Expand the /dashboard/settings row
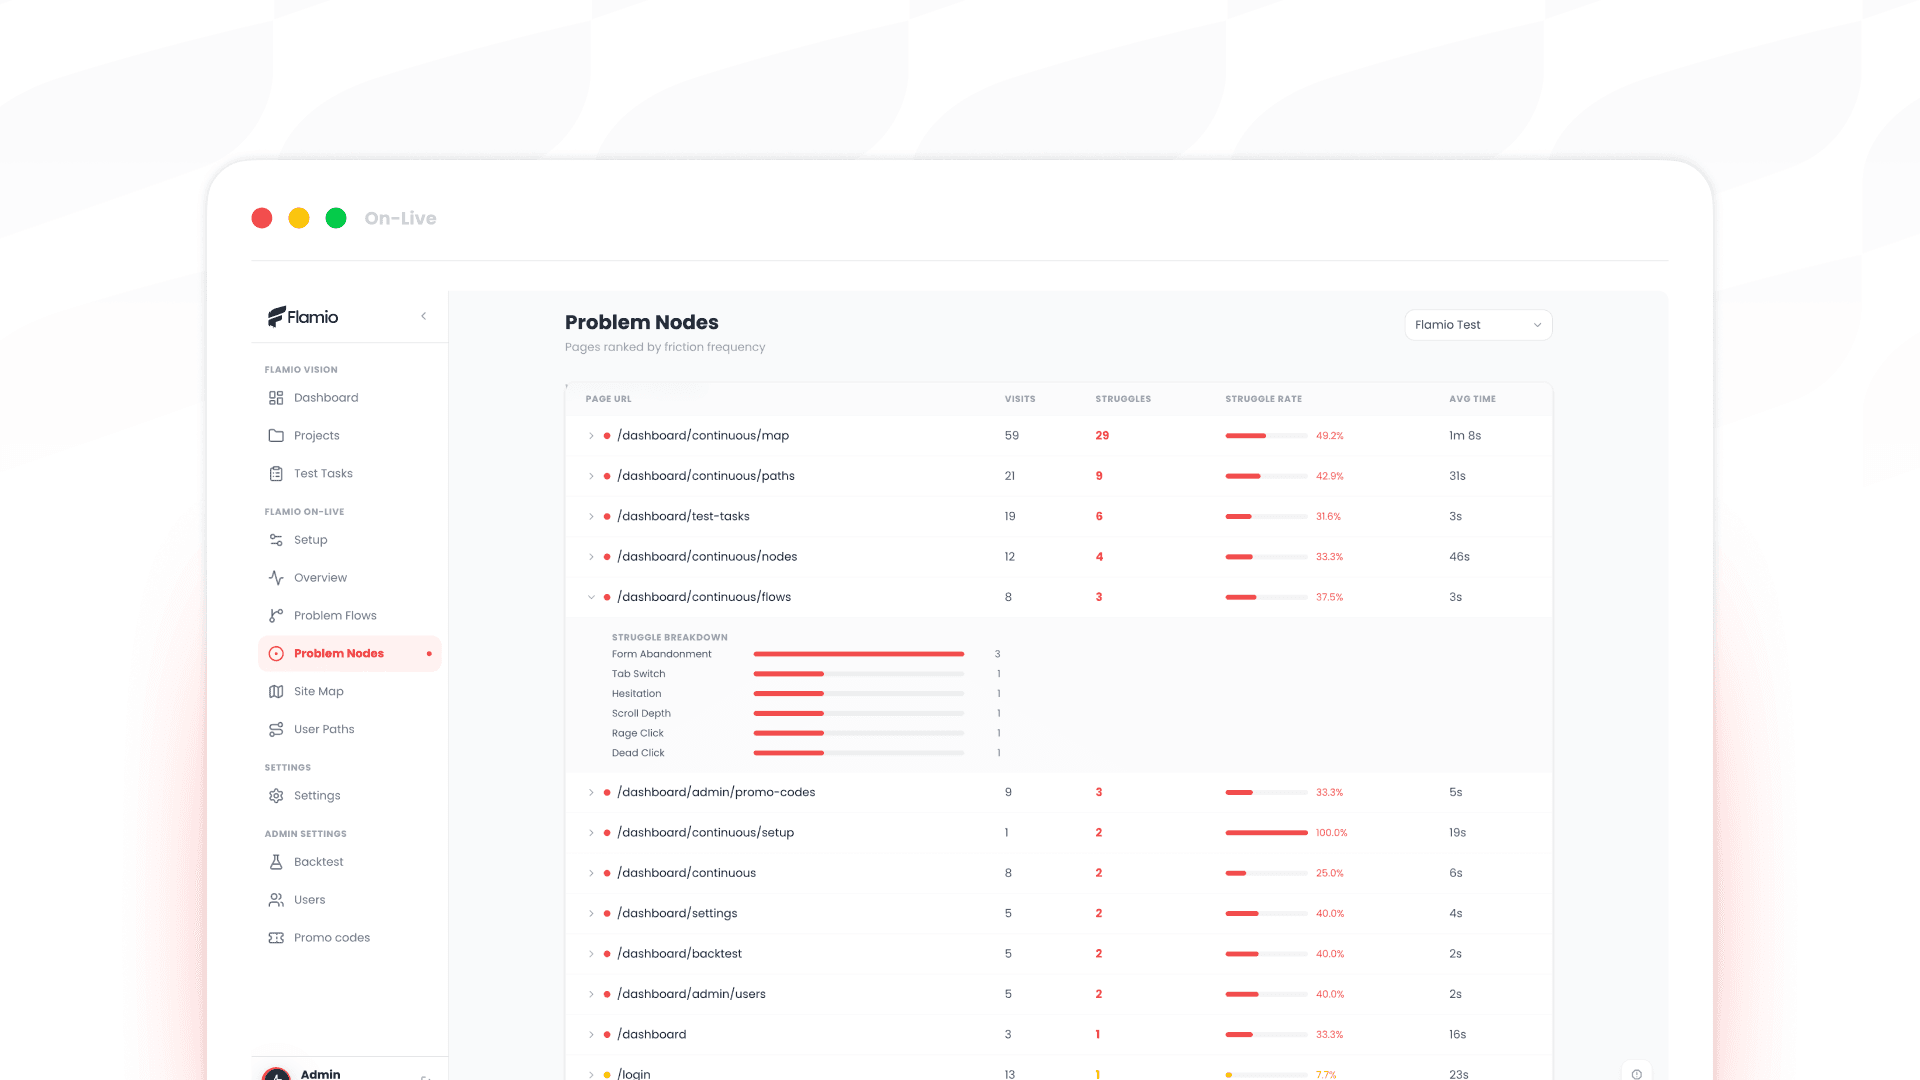The height and width of the screenshot is (1080, 1920). point(591,914)
